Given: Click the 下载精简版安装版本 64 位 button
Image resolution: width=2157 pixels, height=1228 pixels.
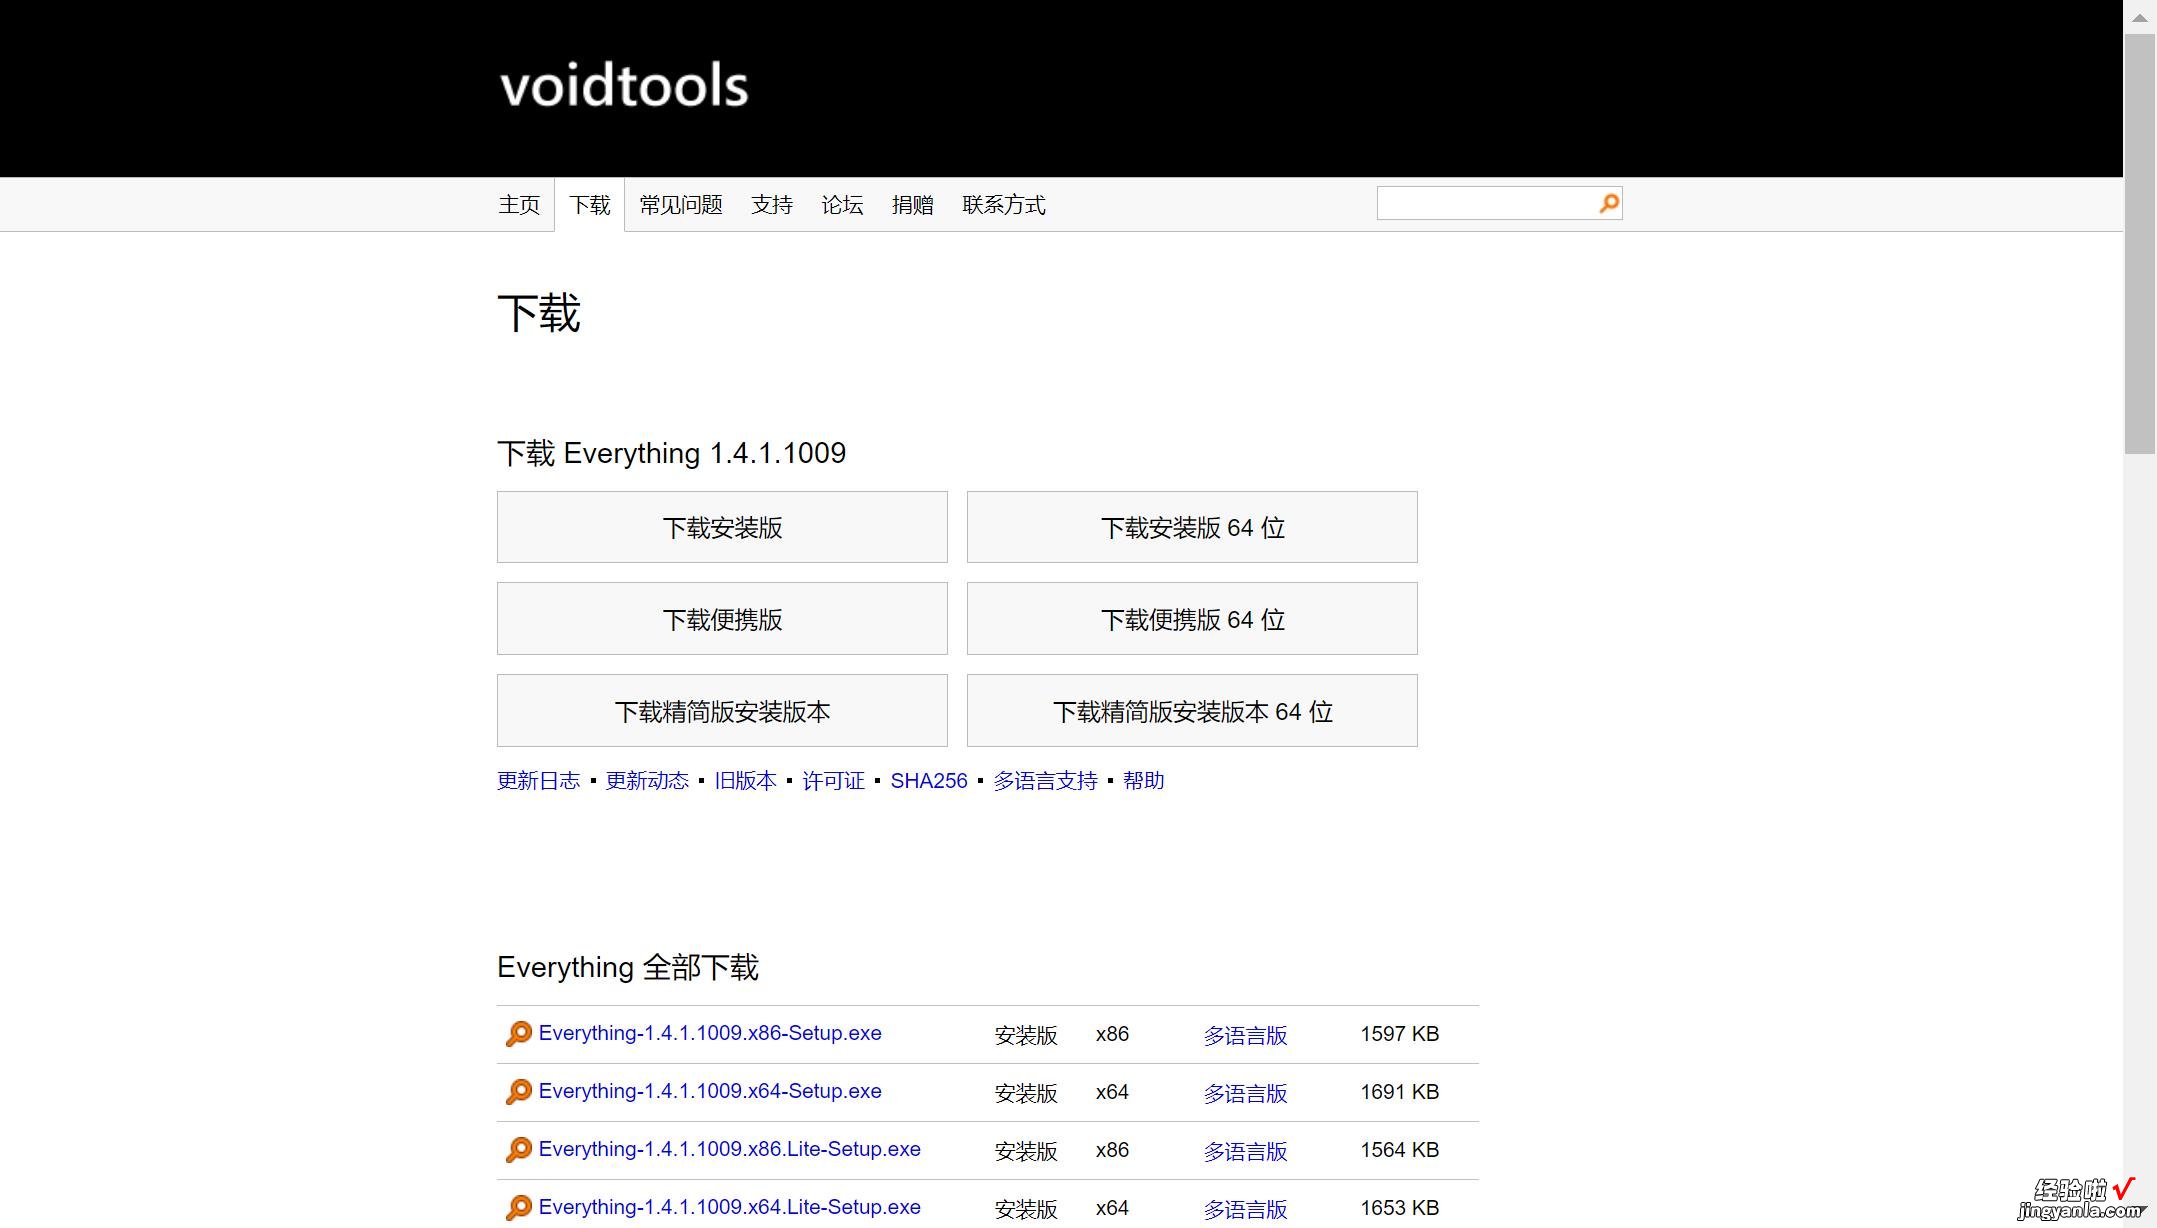Looking at the screenshot, I should (x=1192, y=711).
